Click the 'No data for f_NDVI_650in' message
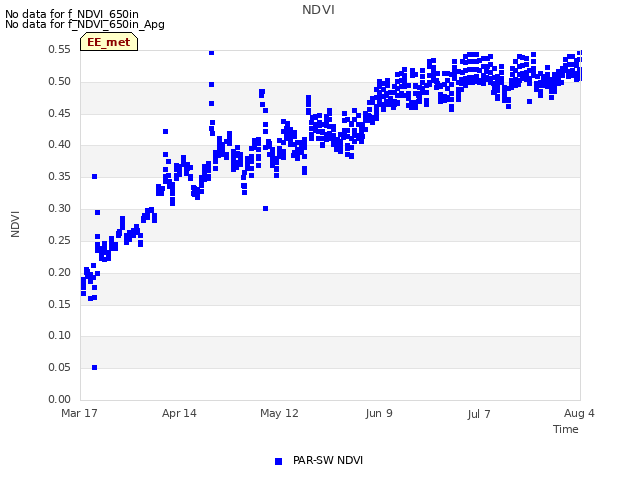 point(72,14)
